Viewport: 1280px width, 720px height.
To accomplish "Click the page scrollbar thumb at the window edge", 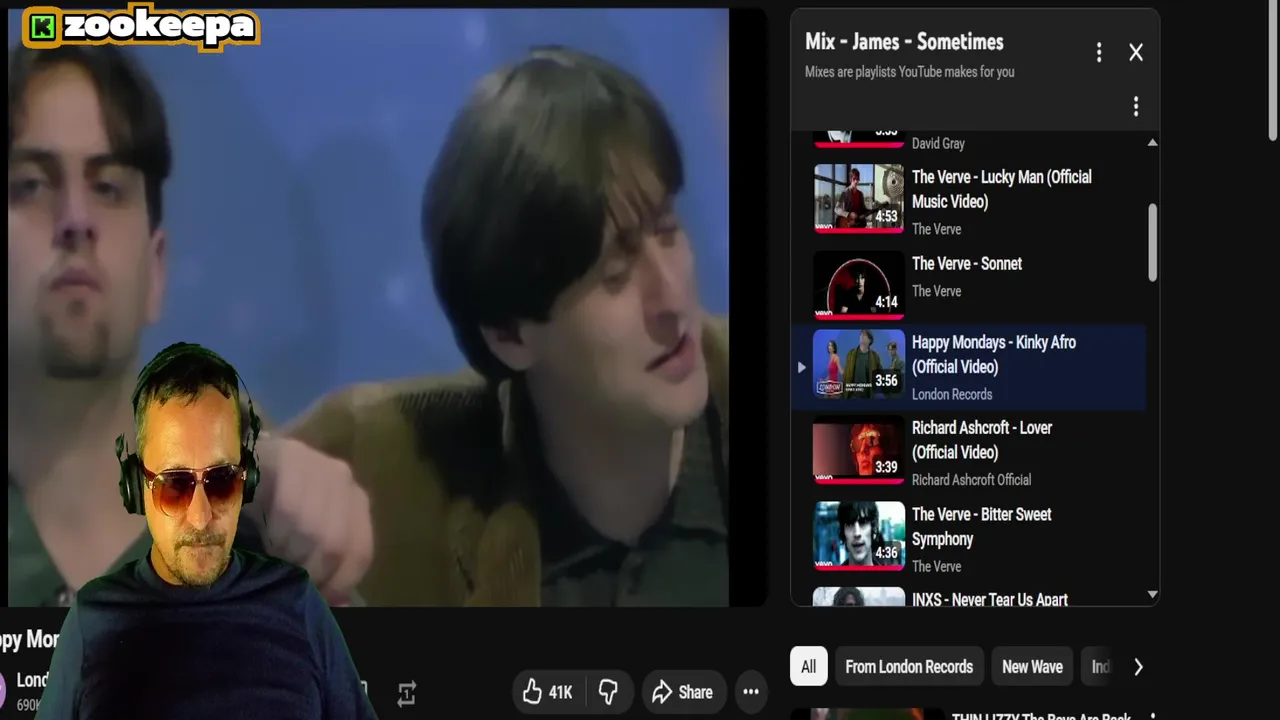I will 1272,72.
